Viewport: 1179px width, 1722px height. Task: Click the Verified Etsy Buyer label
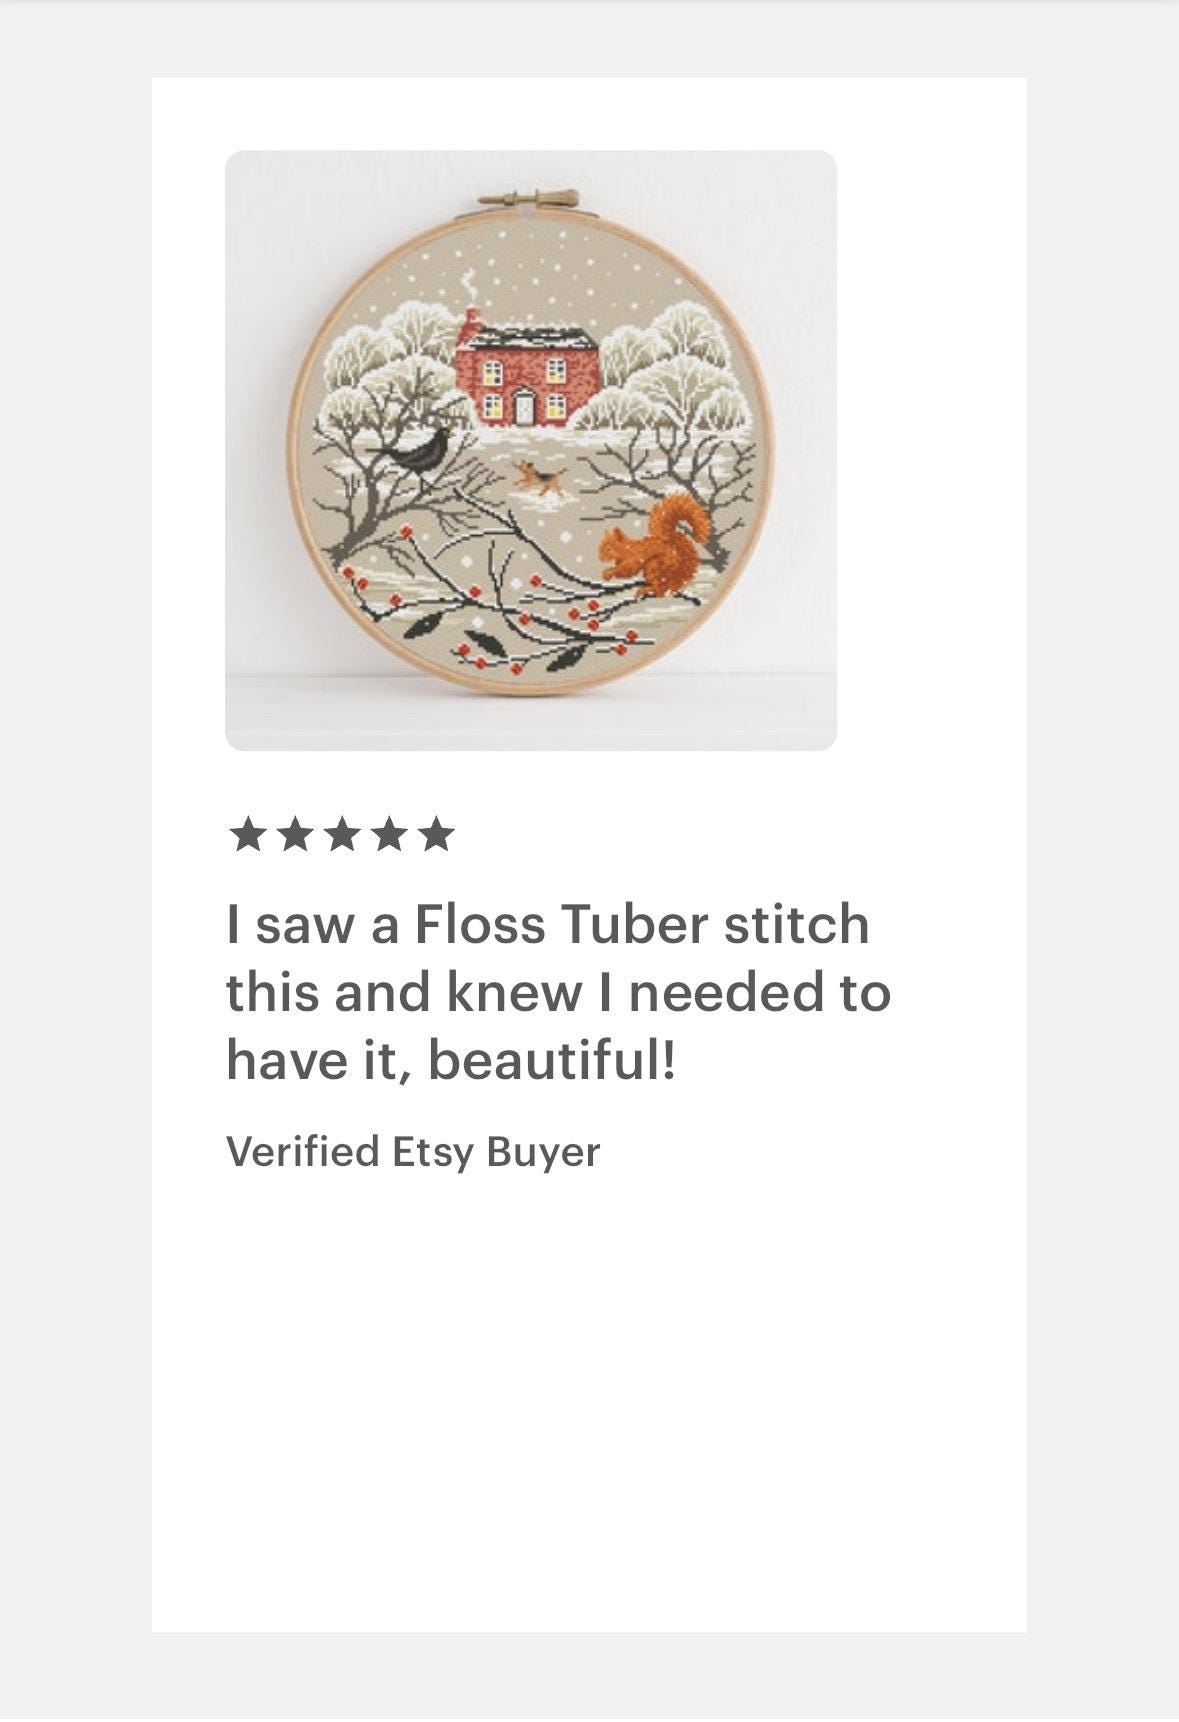(x=413, y=1152)
